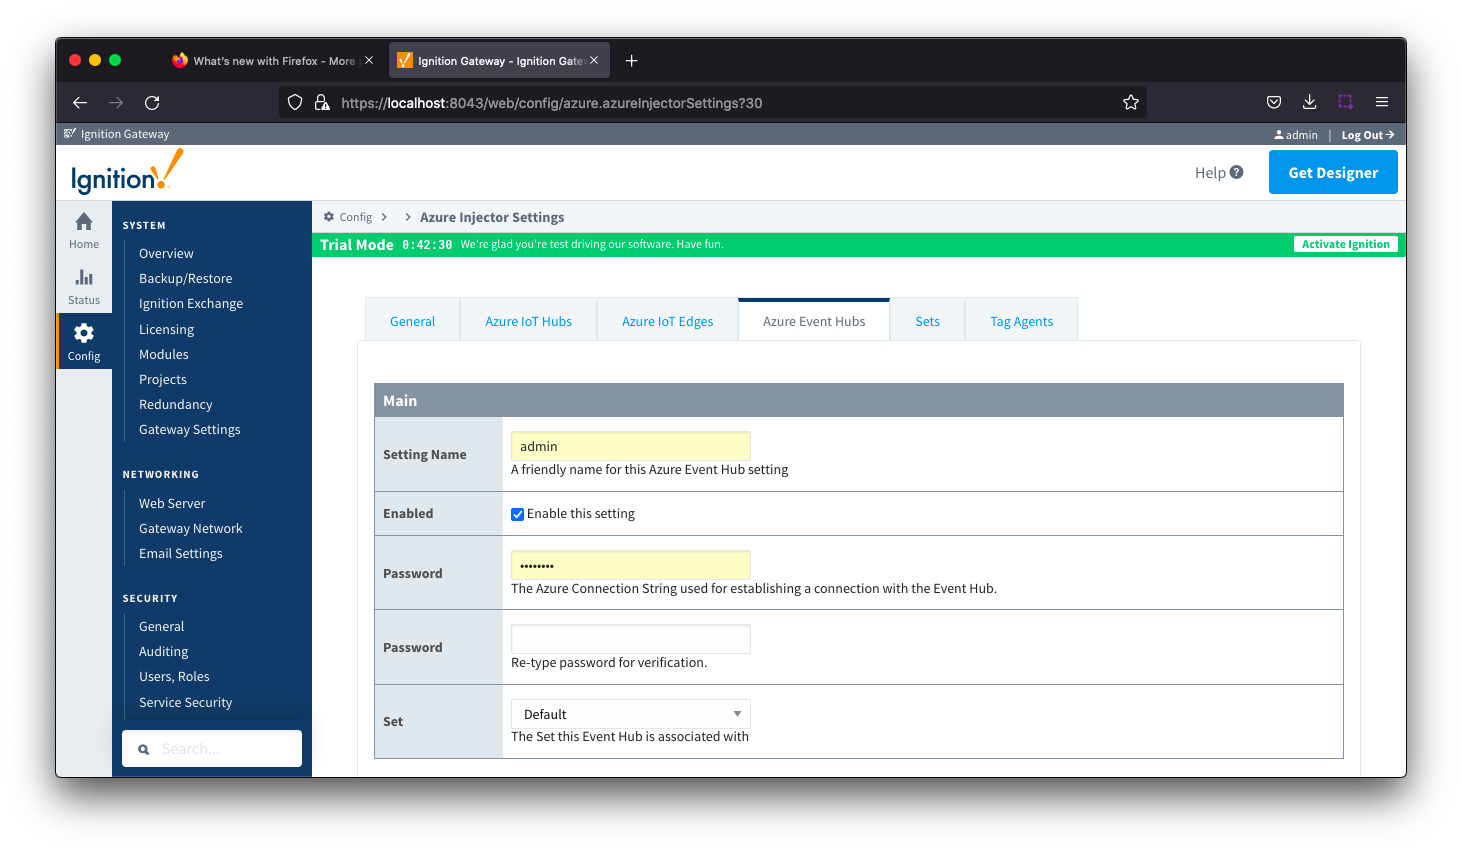Click the Help question mark icon

coord(1237,172)
